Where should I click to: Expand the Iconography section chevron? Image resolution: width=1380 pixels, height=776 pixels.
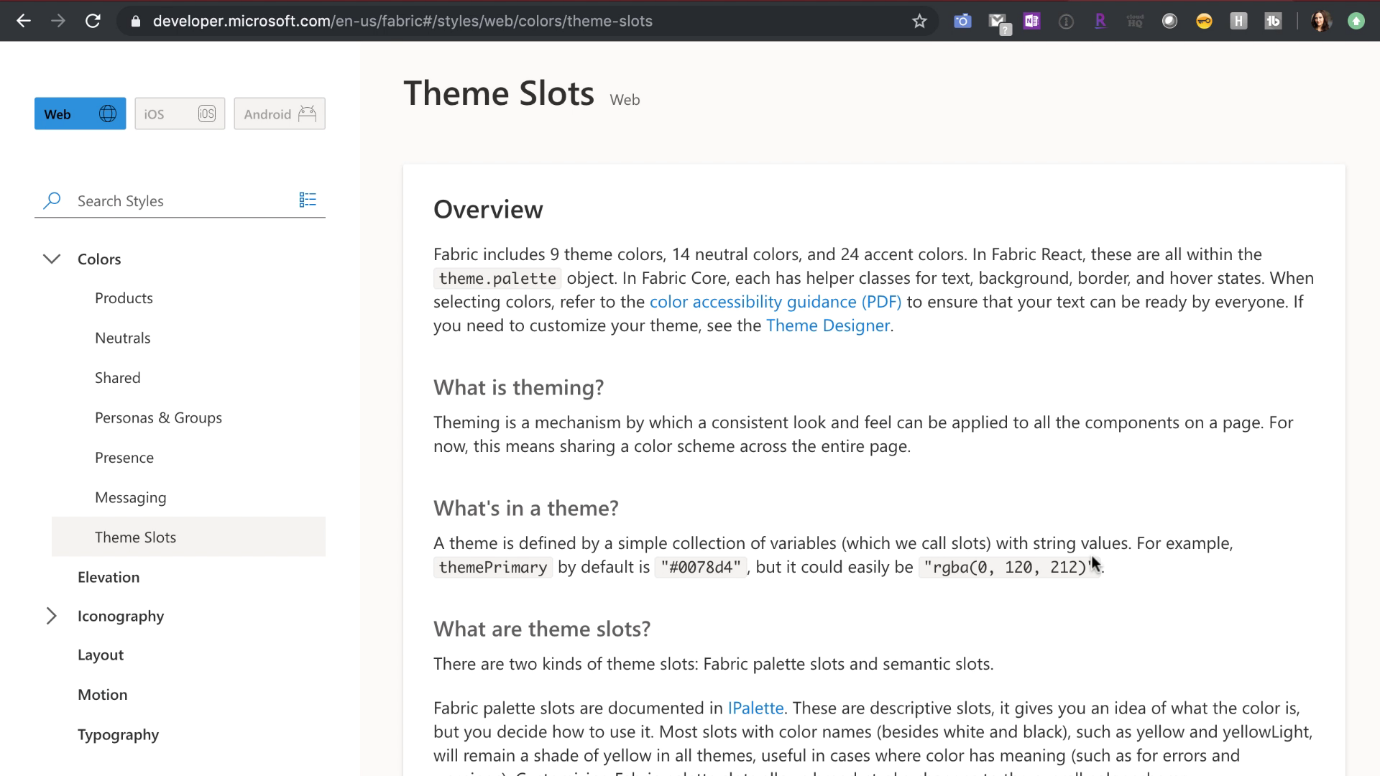[52, 616]
